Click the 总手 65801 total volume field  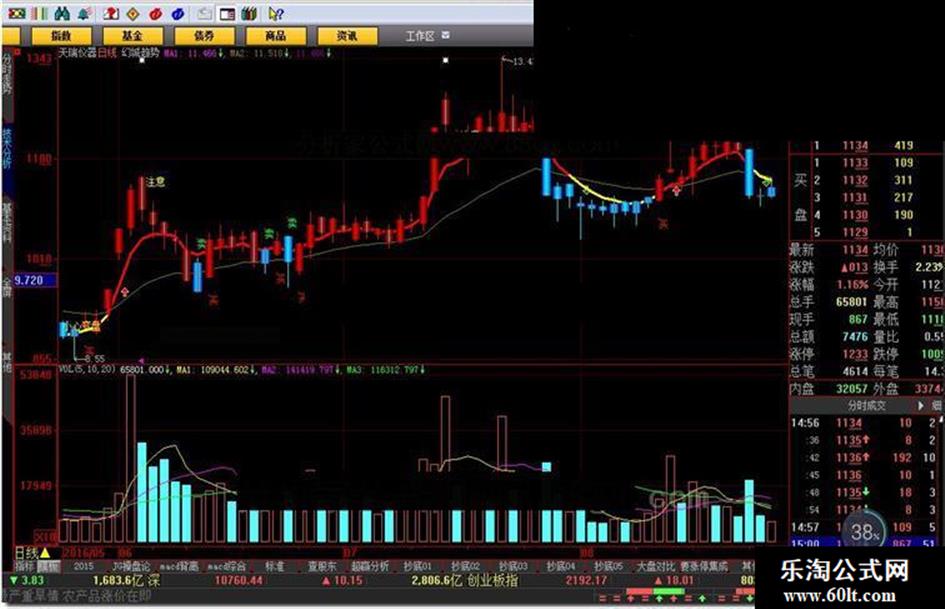[829, 301]
